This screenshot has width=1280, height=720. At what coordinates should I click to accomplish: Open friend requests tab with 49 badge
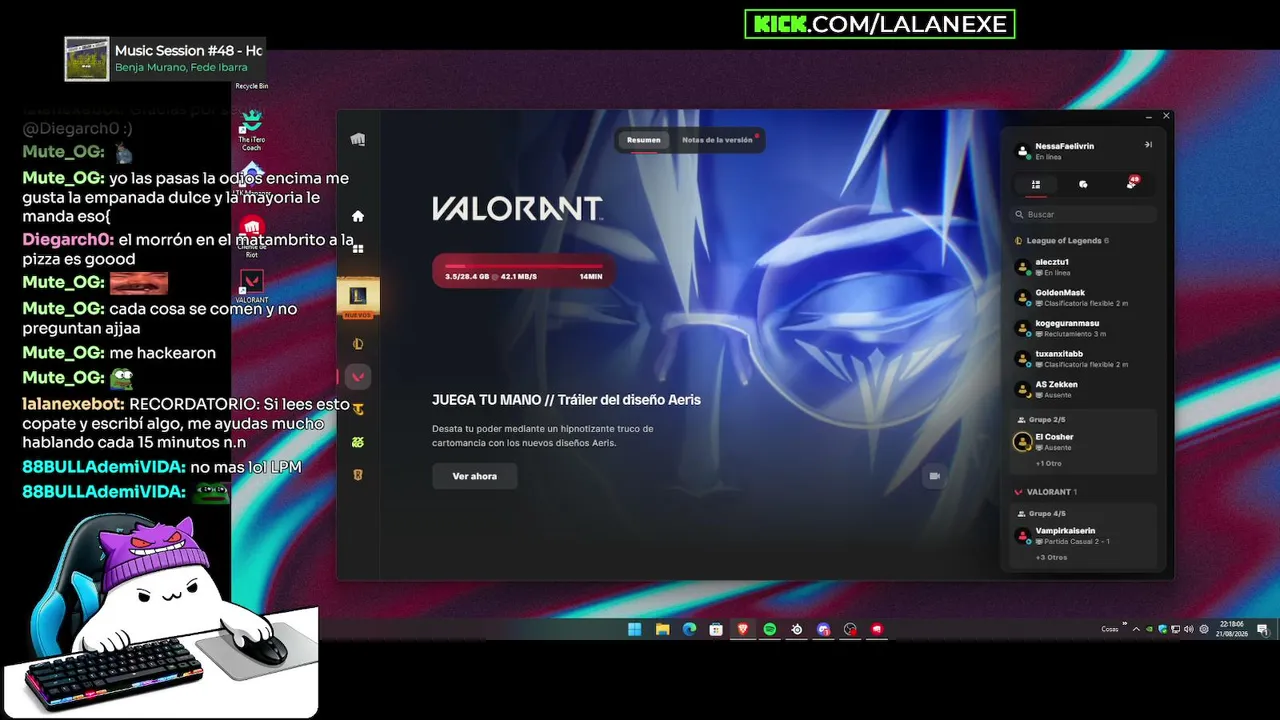pos(1132,183)
